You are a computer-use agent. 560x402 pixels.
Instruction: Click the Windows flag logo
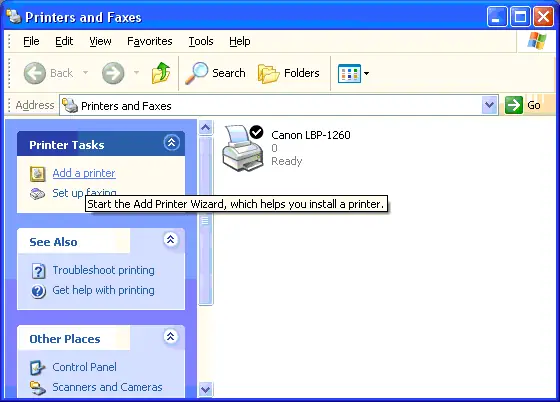click(x=537, y=41)
